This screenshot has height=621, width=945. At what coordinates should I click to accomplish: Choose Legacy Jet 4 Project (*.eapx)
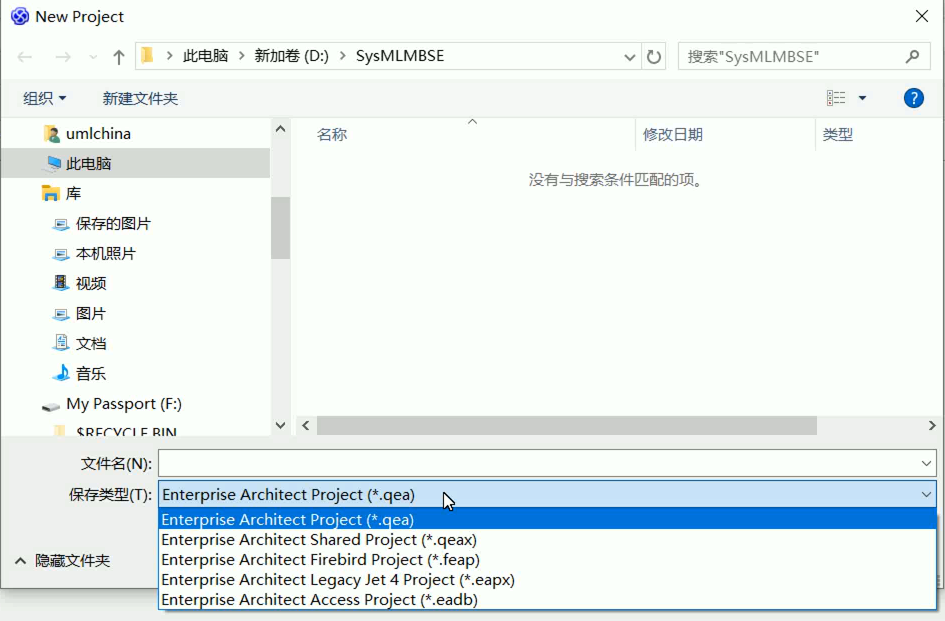point(547,579)
